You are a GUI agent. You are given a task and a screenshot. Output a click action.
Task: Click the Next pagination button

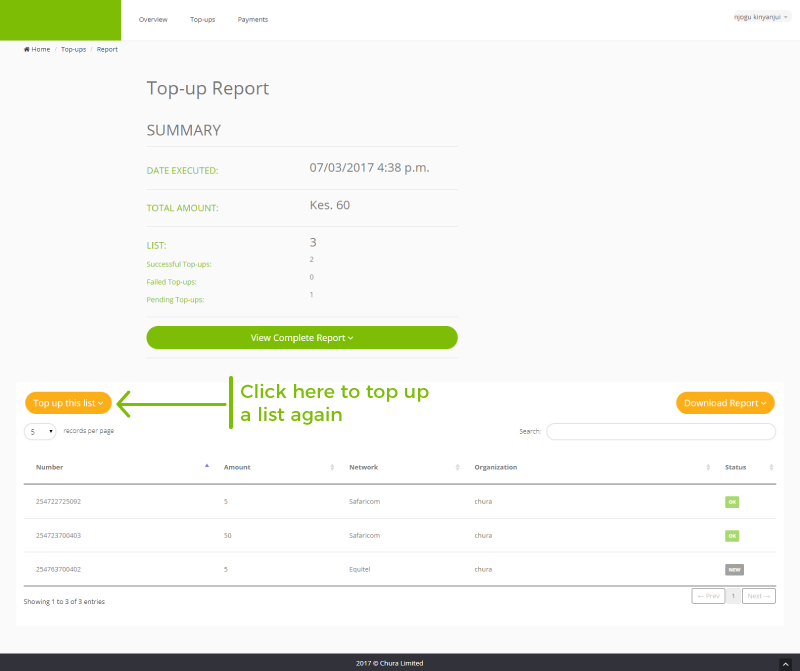click(x=758, y=596)
